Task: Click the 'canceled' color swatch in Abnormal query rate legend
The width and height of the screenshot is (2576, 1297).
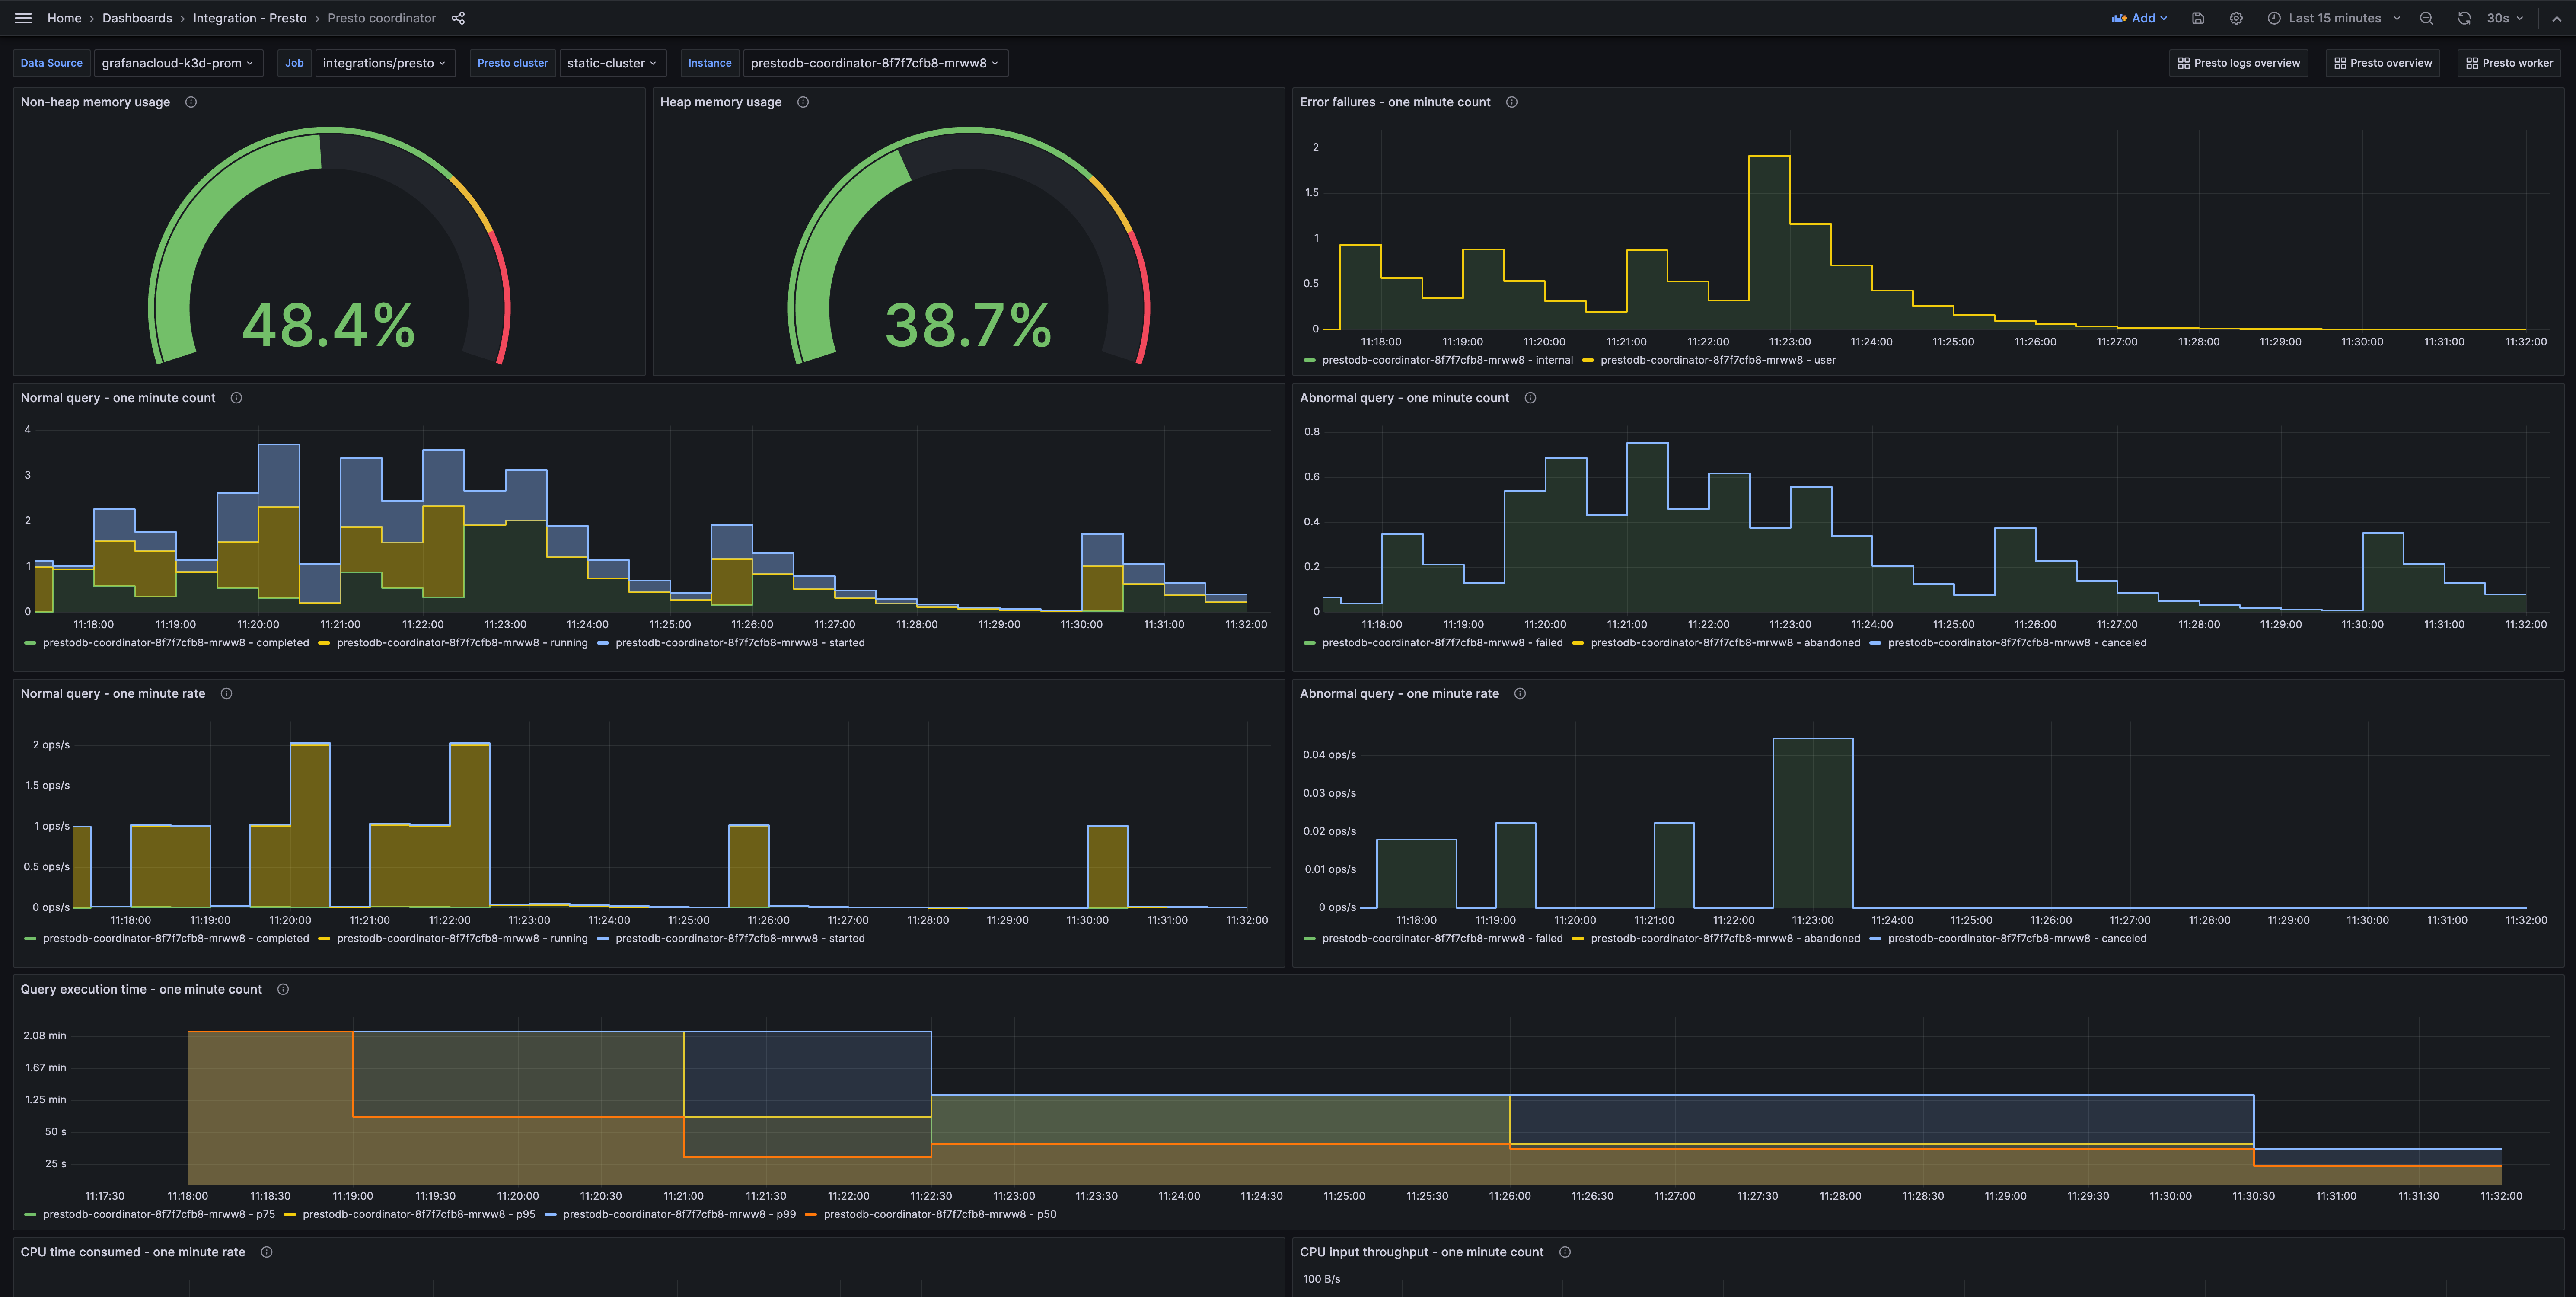Action: point(1875,939)
